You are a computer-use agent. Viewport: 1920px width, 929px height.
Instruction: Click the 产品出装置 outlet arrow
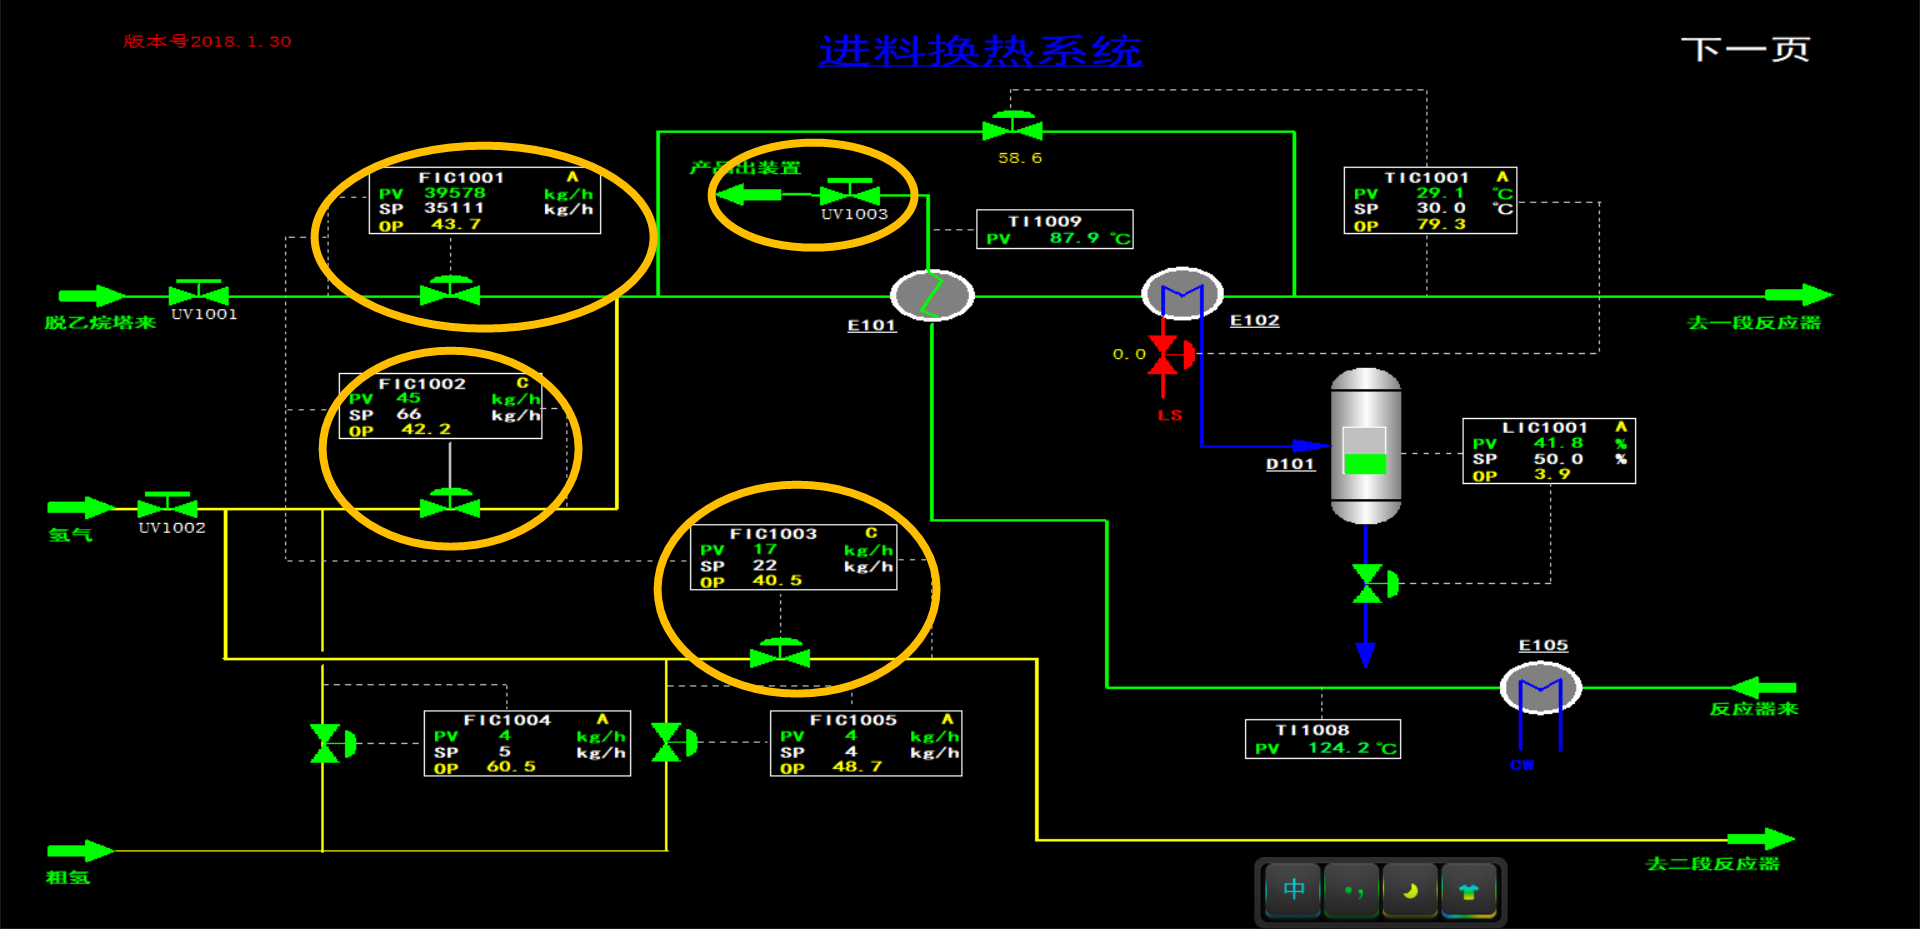pos(750,194)
